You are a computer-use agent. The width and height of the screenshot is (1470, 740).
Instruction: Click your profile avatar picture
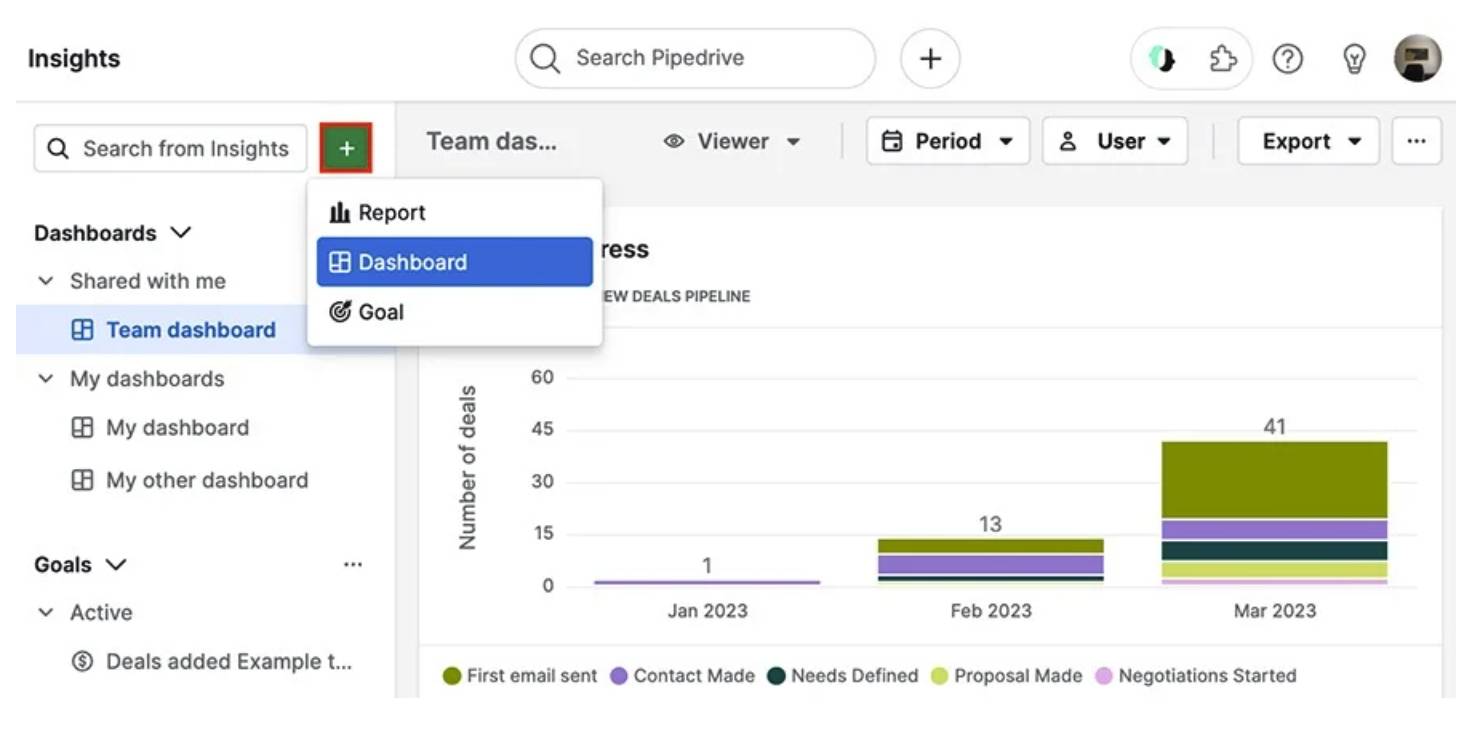1418,58
